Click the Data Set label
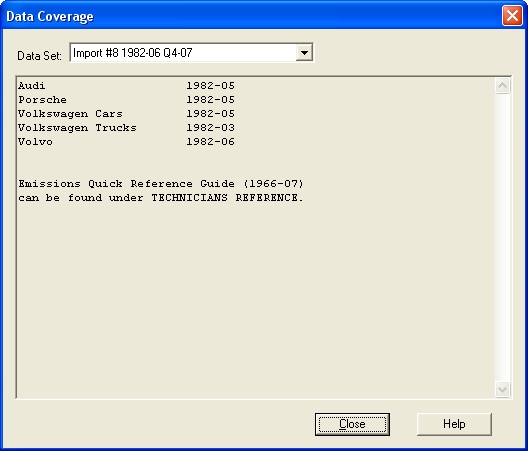The height and width of the screenshot is (451, 528). pos(39,56)
